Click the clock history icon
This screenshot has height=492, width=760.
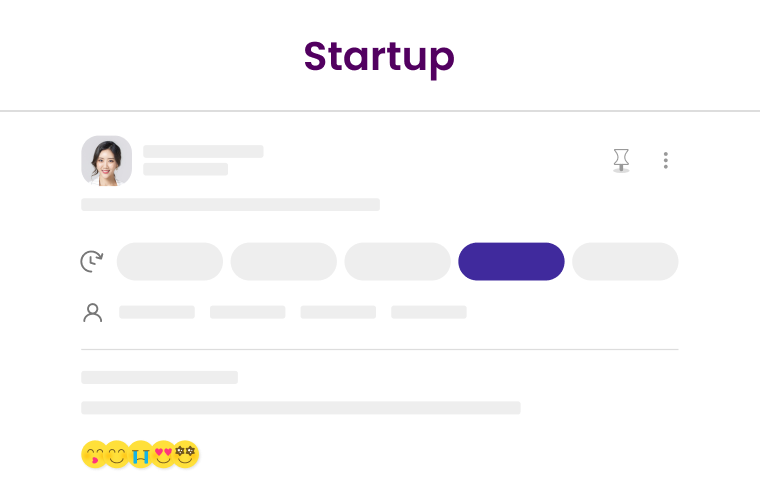[92, 262]
